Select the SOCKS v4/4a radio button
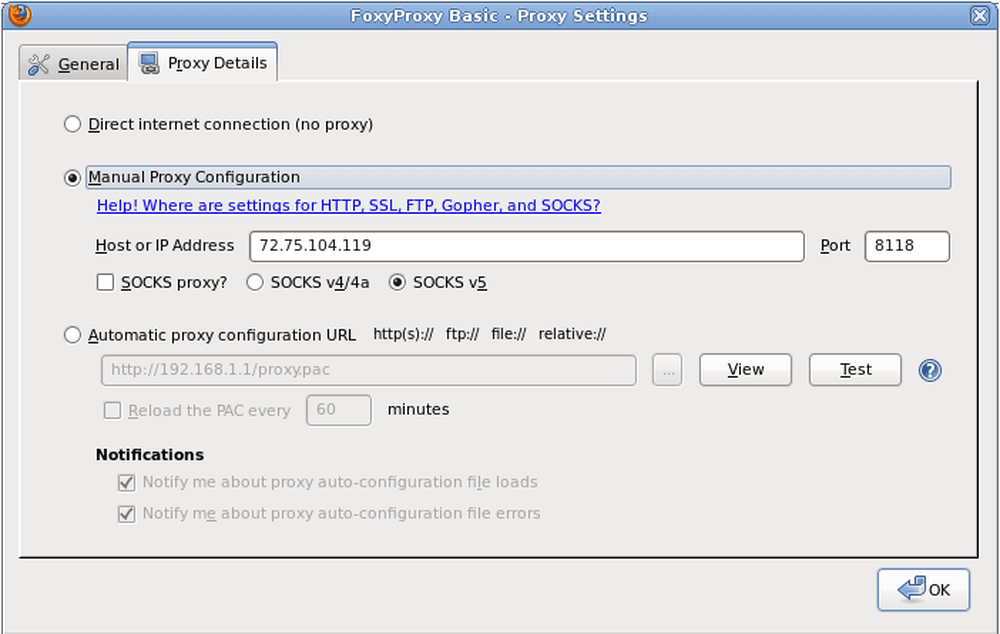 255,282
